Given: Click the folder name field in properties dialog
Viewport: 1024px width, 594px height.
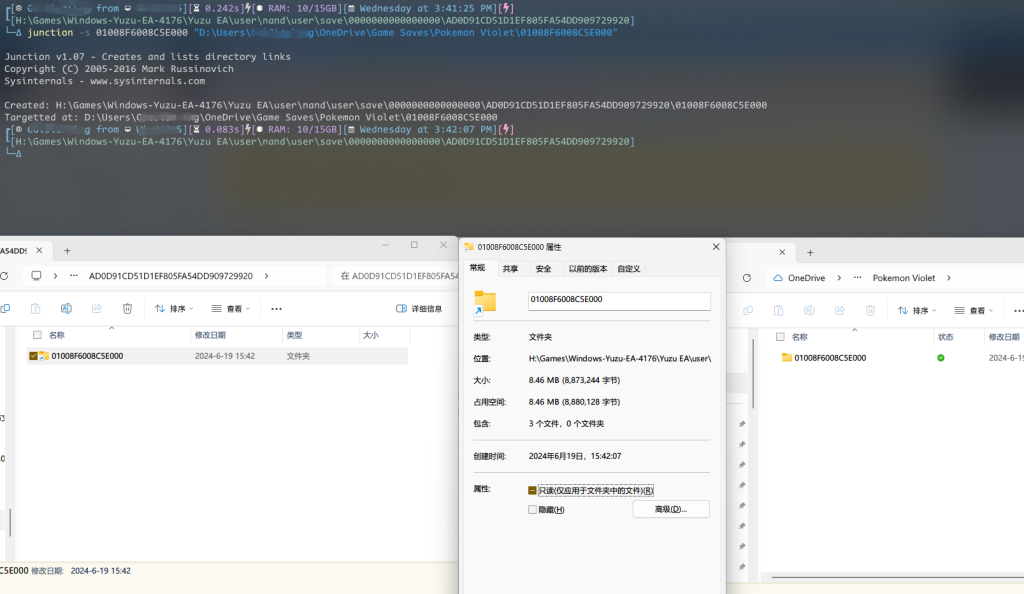Looking at the screenshot, I should pyautogui.click(x=619, y=300).
